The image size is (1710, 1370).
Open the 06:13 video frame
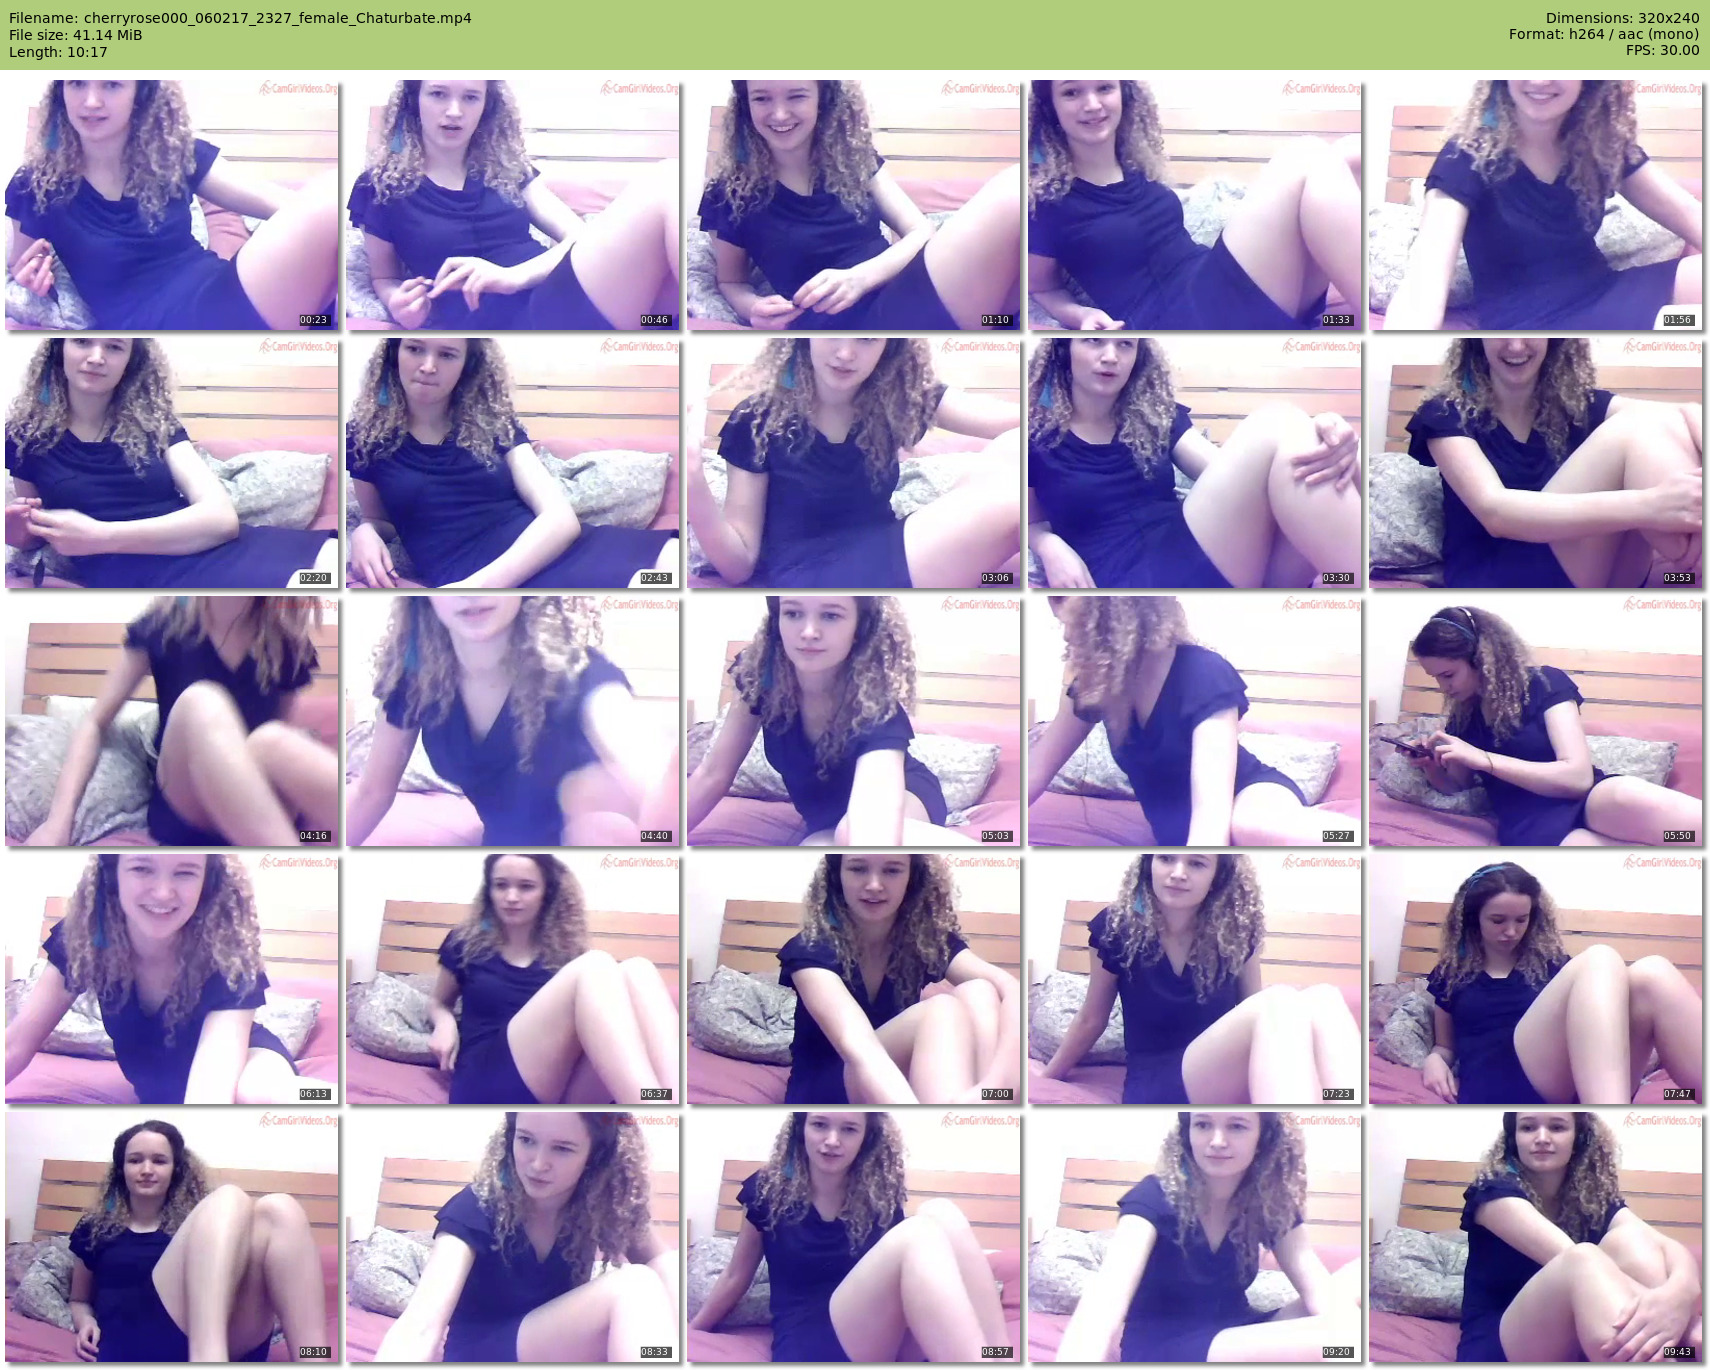171,979
